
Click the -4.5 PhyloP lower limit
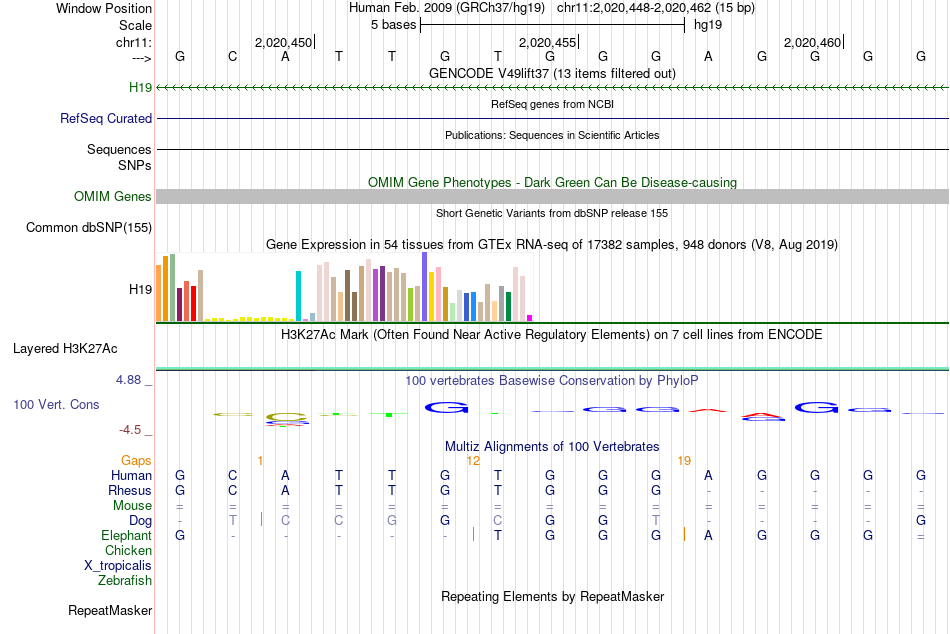coord(130,430)
